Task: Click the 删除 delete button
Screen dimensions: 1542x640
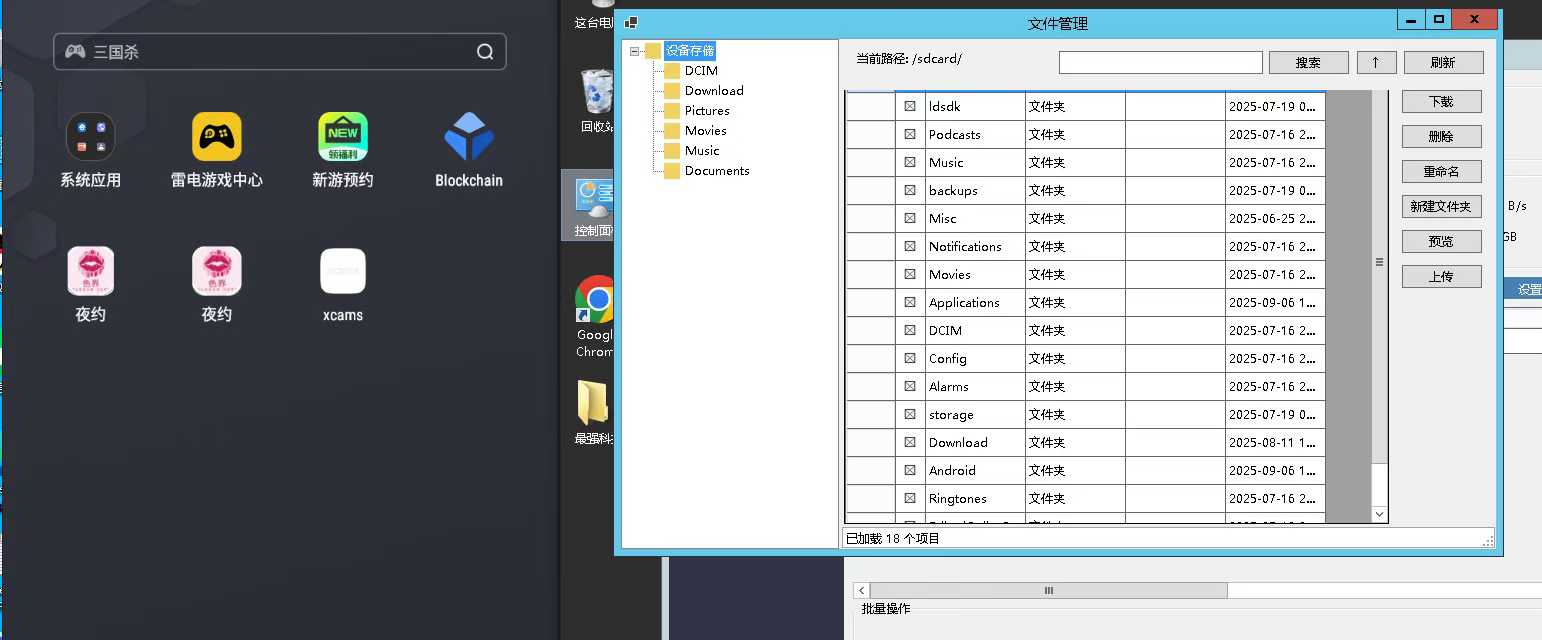Action: click(1441, 136)
